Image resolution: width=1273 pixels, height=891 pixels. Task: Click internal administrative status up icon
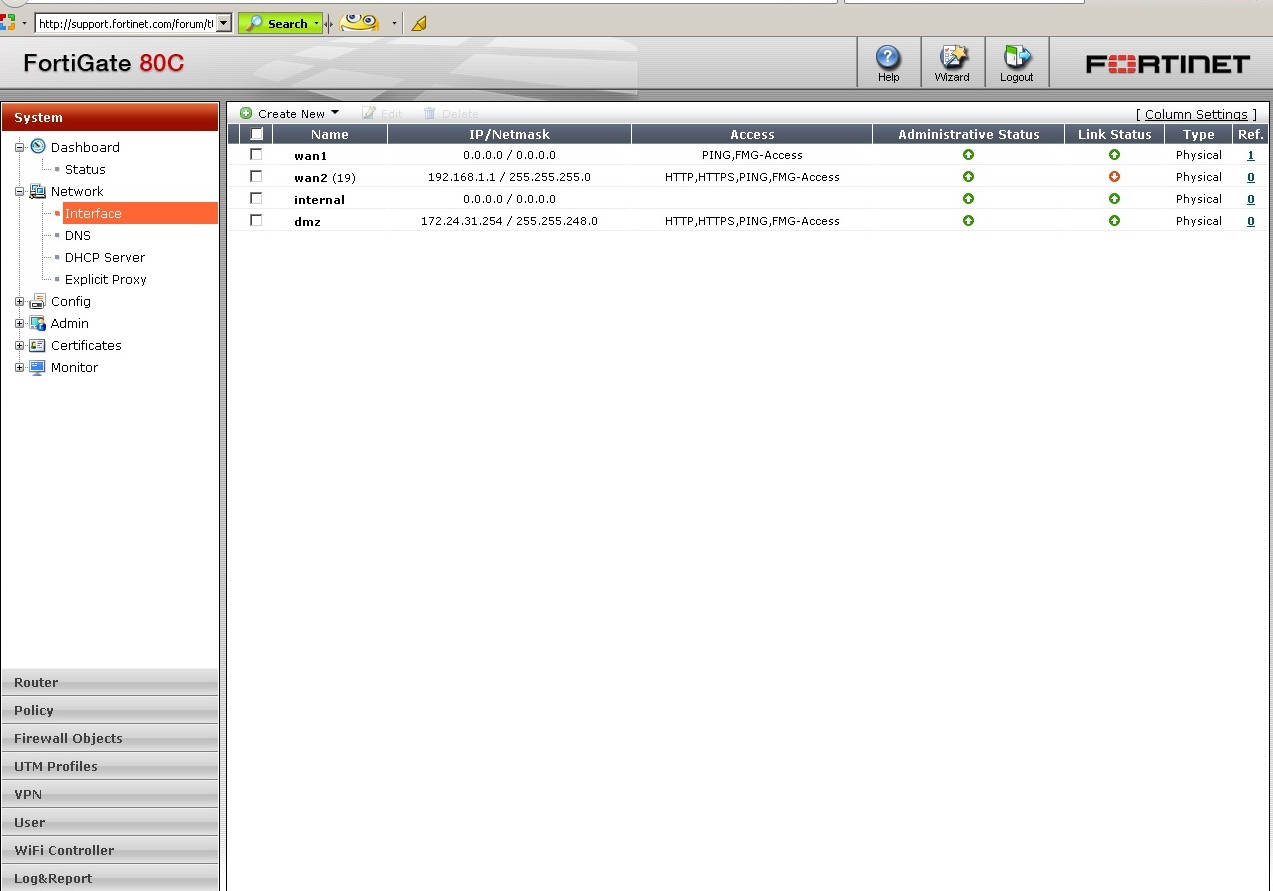968,199
